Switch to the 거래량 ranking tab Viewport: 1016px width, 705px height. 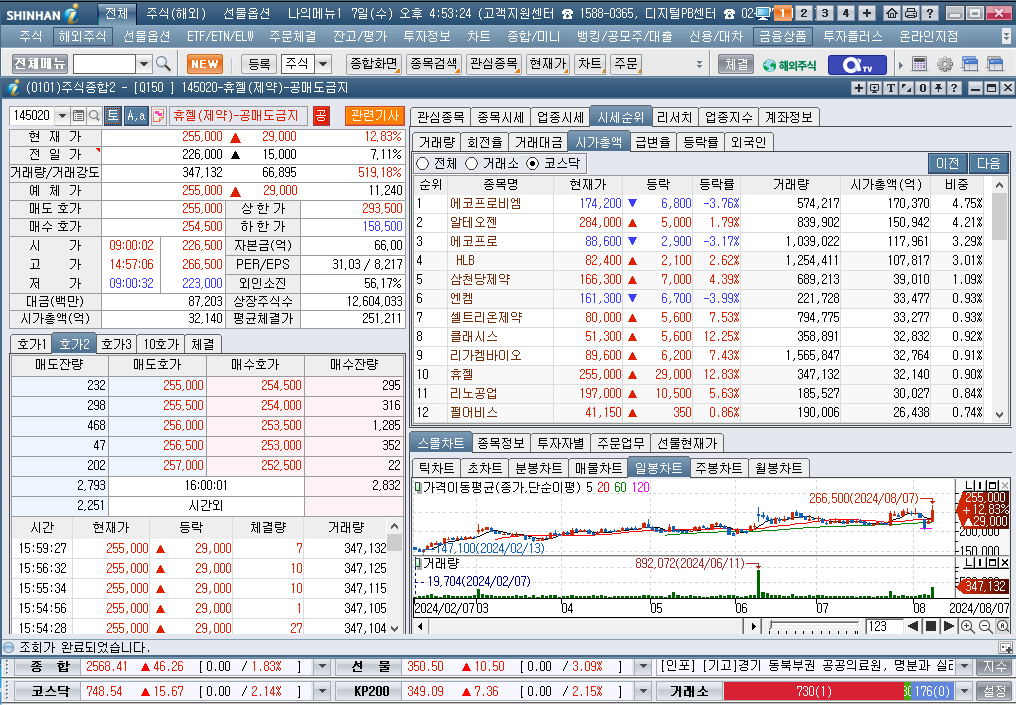tap(436, 142)
